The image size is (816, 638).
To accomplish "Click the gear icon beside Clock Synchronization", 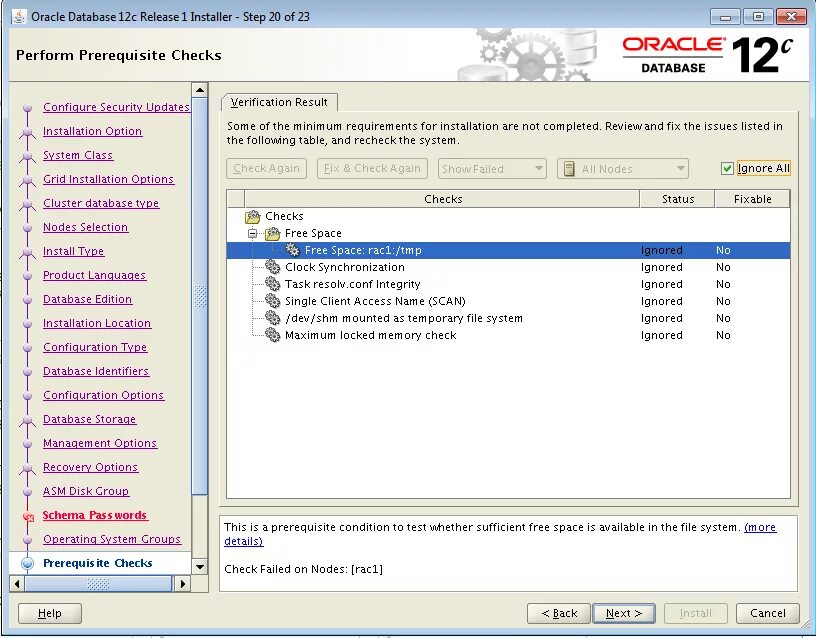I will pyautogui.click(x=272, y=267).
